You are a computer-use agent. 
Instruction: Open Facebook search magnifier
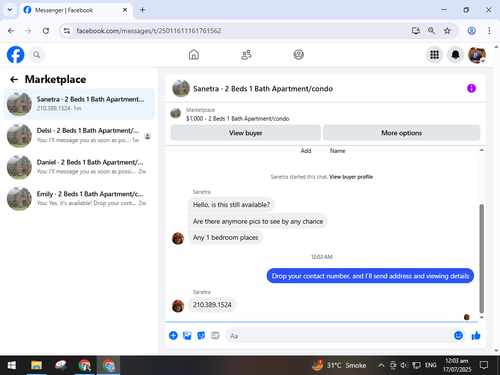[37, 55]
